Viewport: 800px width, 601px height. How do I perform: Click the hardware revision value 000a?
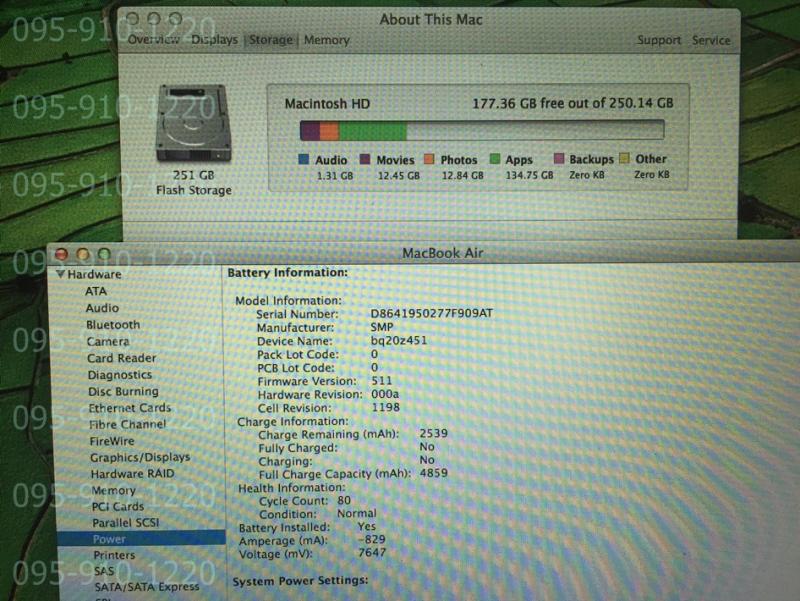pyautogui.click(x=385, y=394)
